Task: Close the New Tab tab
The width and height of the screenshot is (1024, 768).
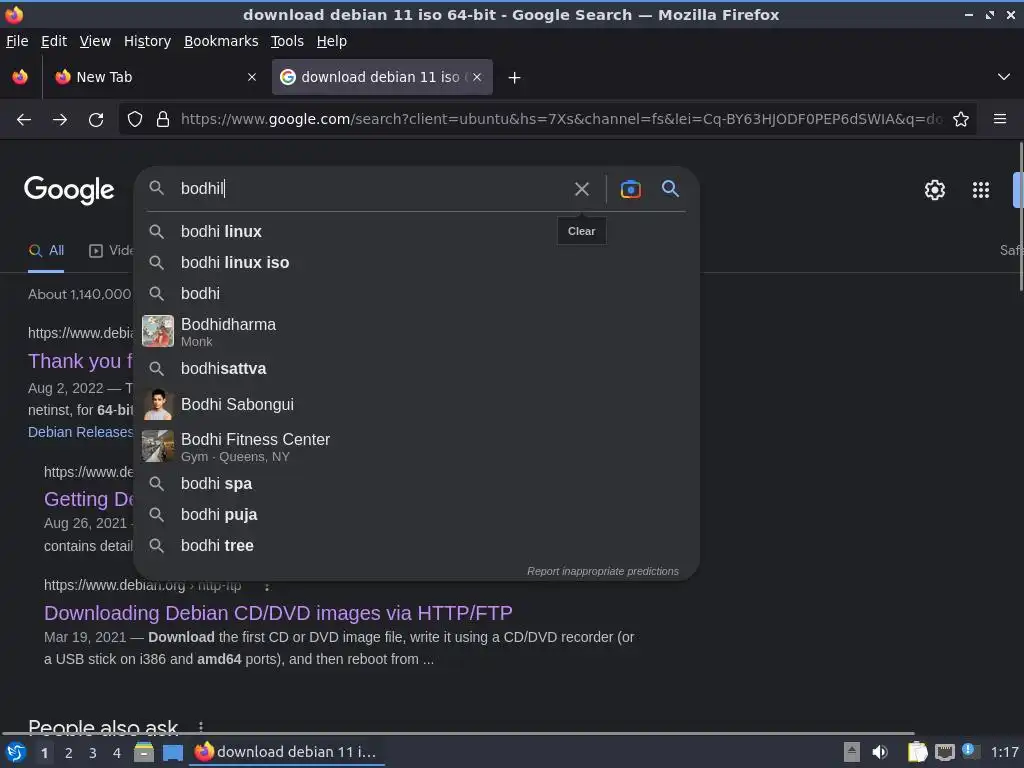Action: click(x=251, y=77)
